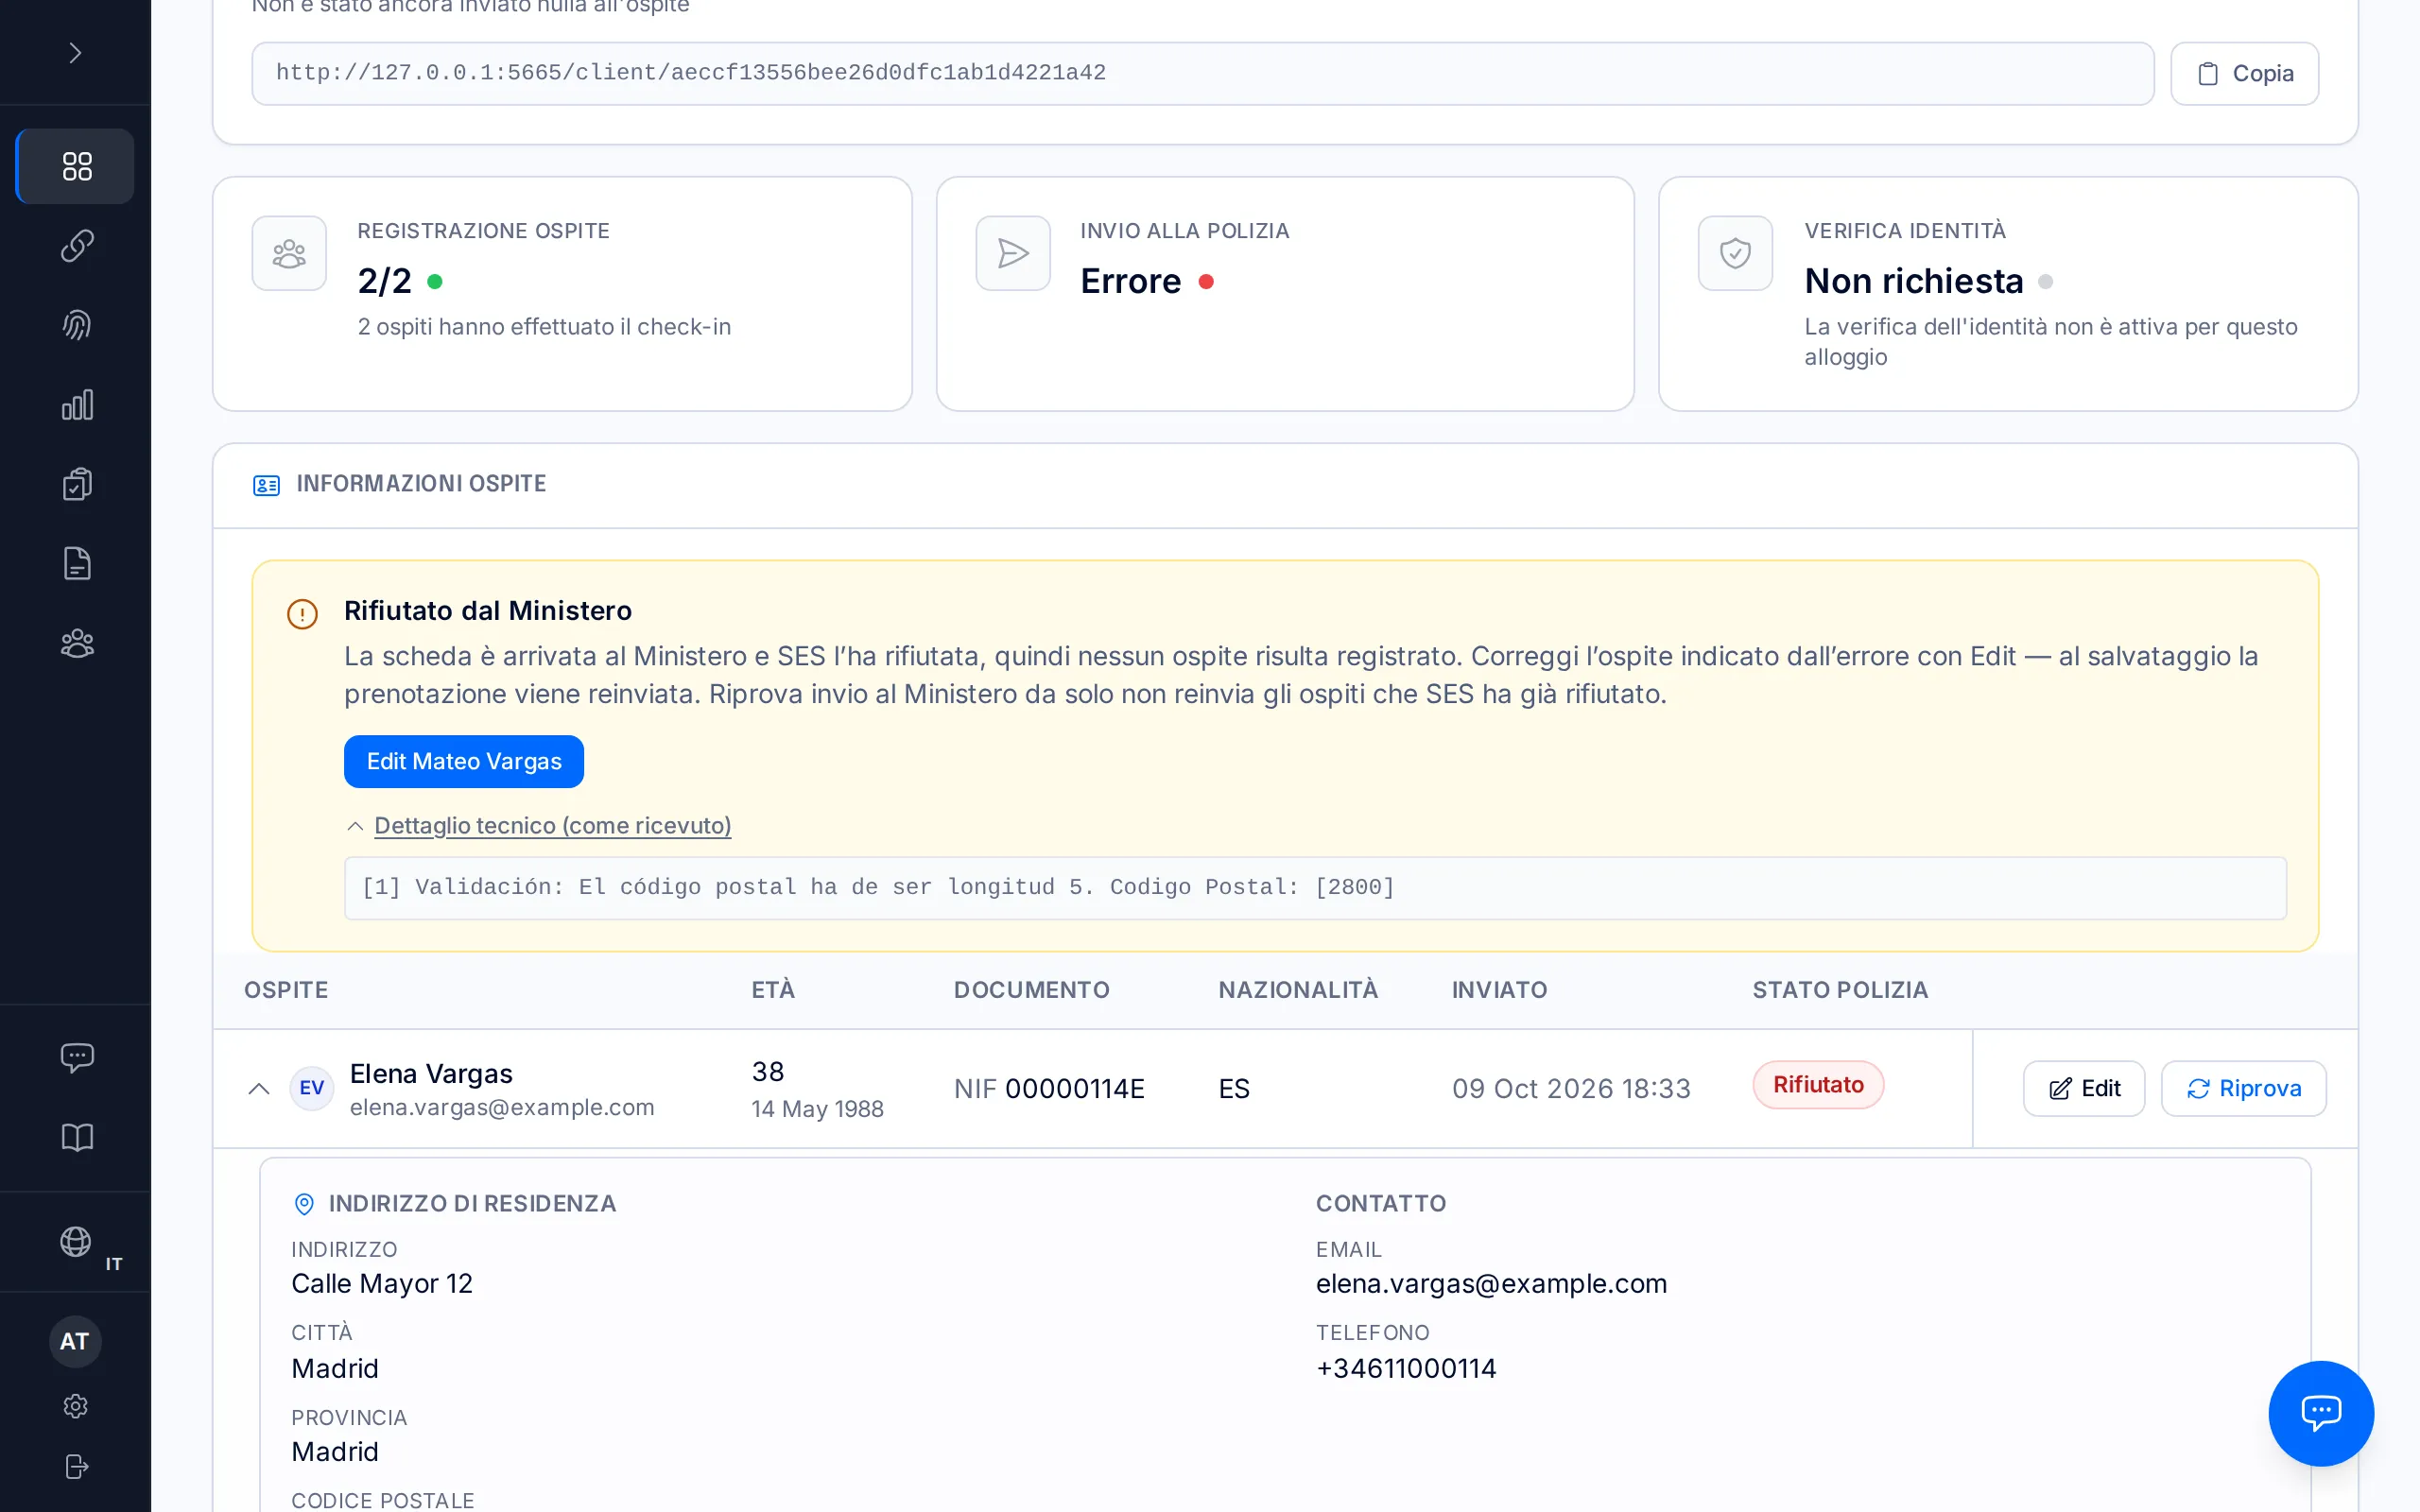Open the dashboard grid icon in sidebar
Image resolution: width=2420 pixels, height=1512 pixels.
pyautogui.click(x=76, y=166)
